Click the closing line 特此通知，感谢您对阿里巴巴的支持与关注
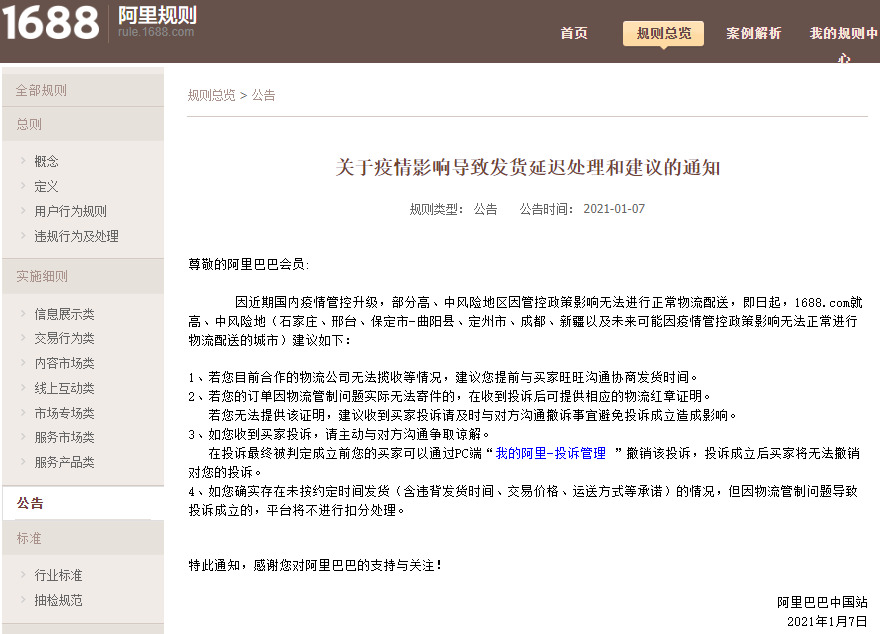The image size is (880, 634). tap(315, 566)
